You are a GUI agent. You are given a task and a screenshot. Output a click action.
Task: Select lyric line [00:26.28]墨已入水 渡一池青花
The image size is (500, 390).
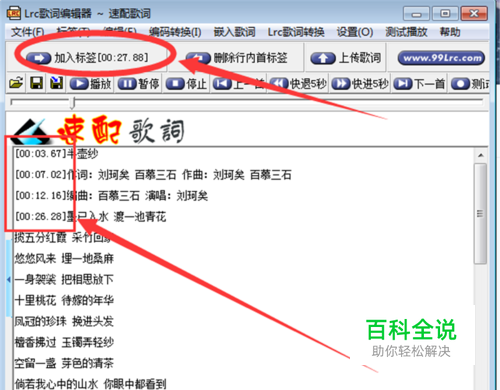[91, 217]
